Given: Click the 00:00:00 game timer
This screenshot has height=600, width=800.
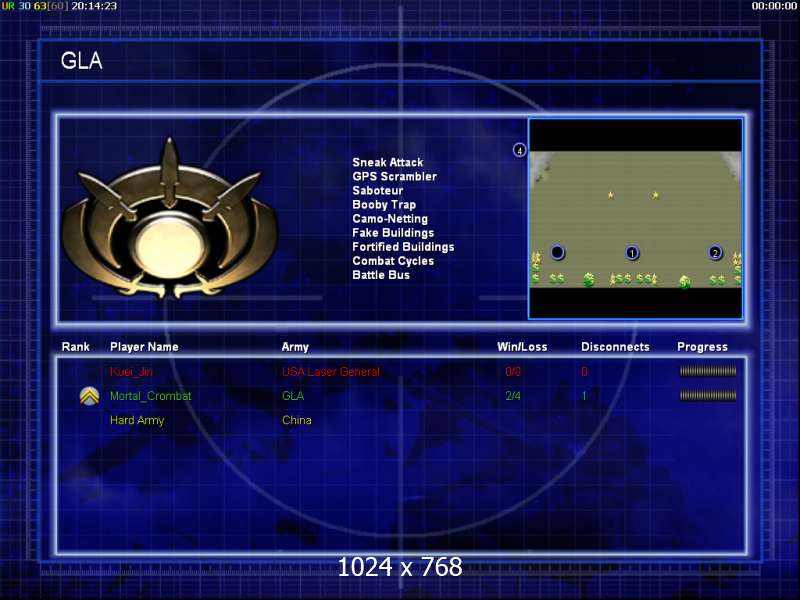Looking at the screenshot, I should [774, 6].
